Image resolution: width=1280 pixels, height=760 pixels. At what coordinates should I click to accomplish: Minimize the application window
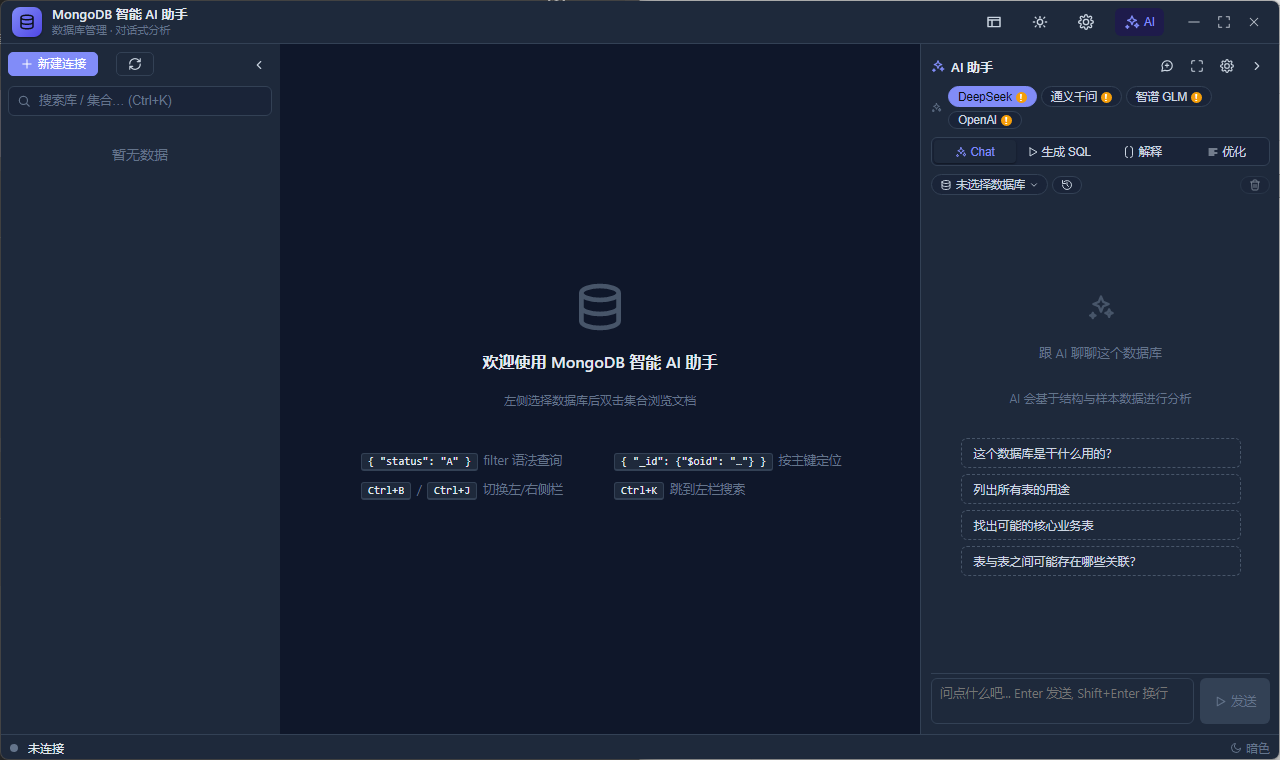click(1193, 22)
